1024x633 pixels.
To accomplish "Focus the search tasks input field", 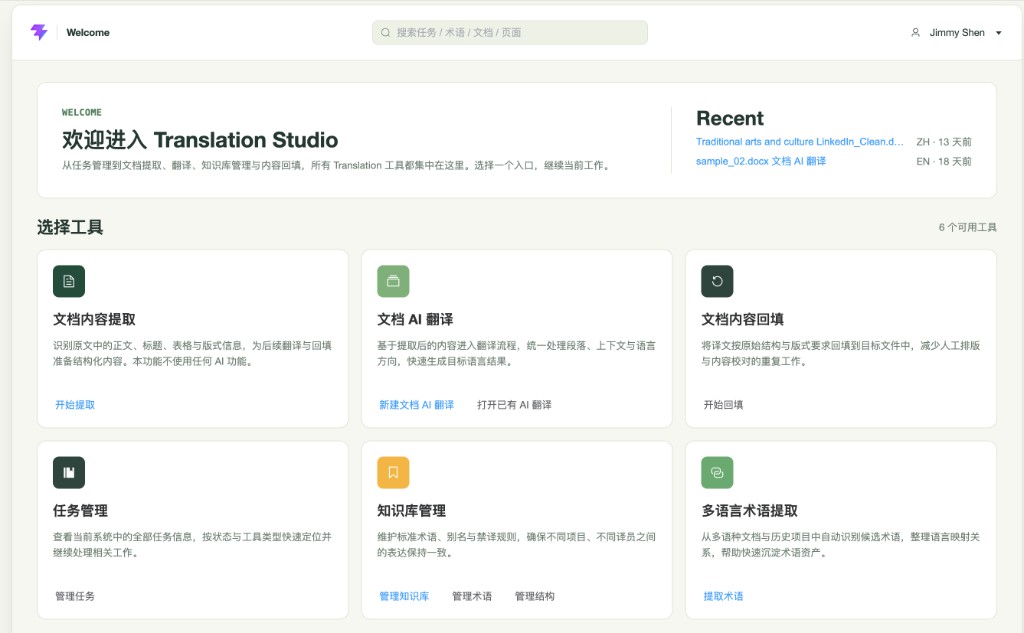I will 510,33.
